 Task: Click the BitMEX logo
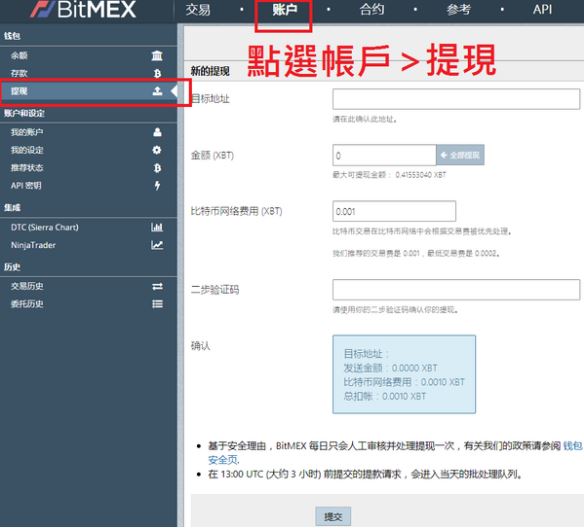[x=83, y=9]
